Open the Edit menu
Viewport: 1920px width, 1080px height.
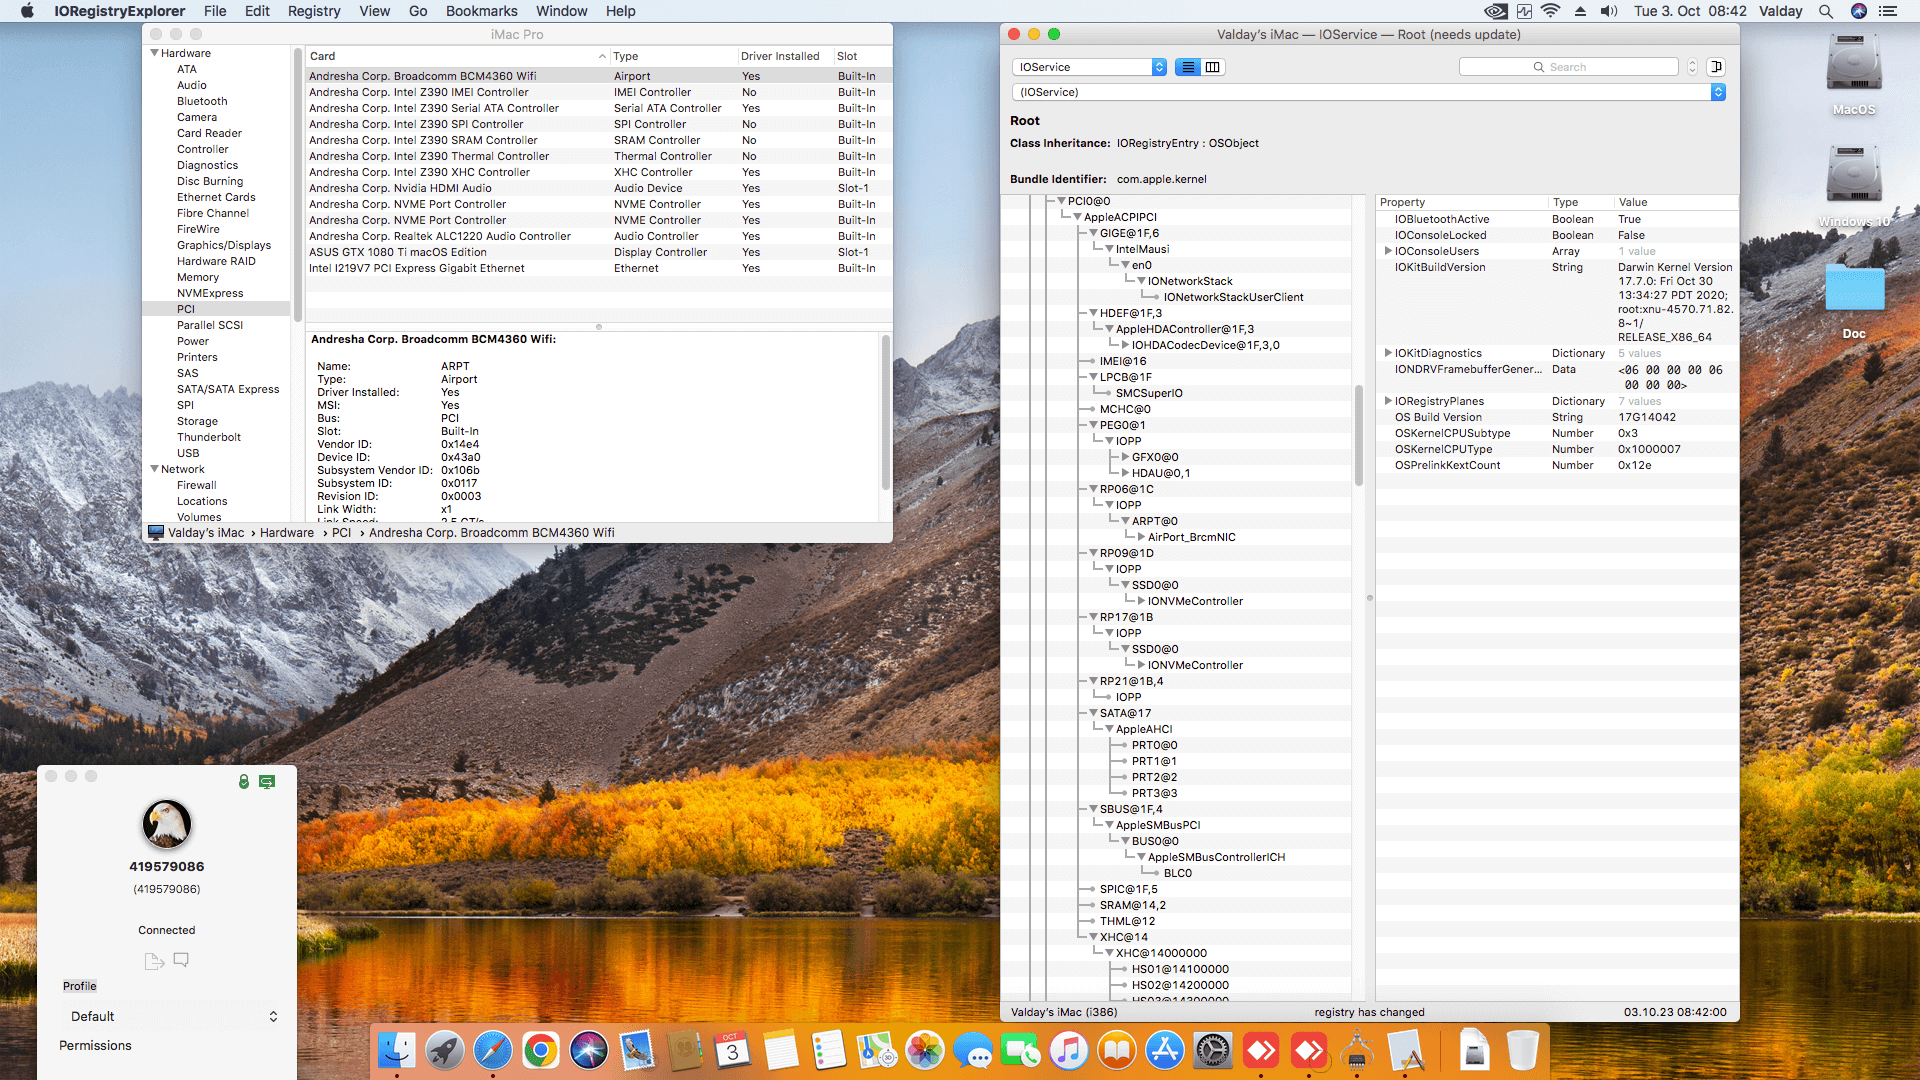pos(257,11)
